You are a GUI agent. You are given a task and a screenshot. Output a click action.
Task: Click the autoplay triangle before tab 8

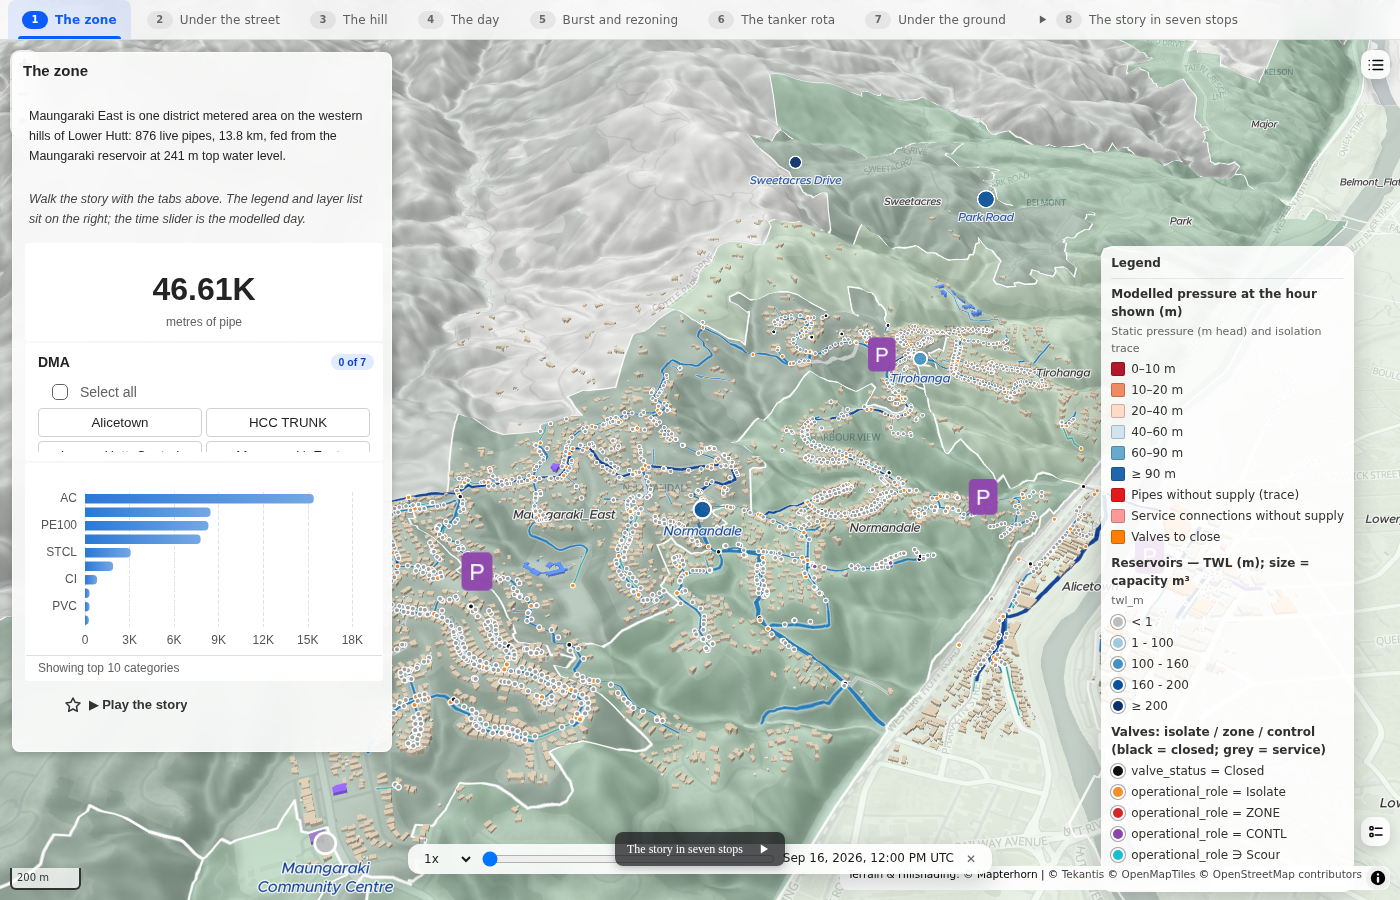pyautogui.click(x=1042, y=20)
